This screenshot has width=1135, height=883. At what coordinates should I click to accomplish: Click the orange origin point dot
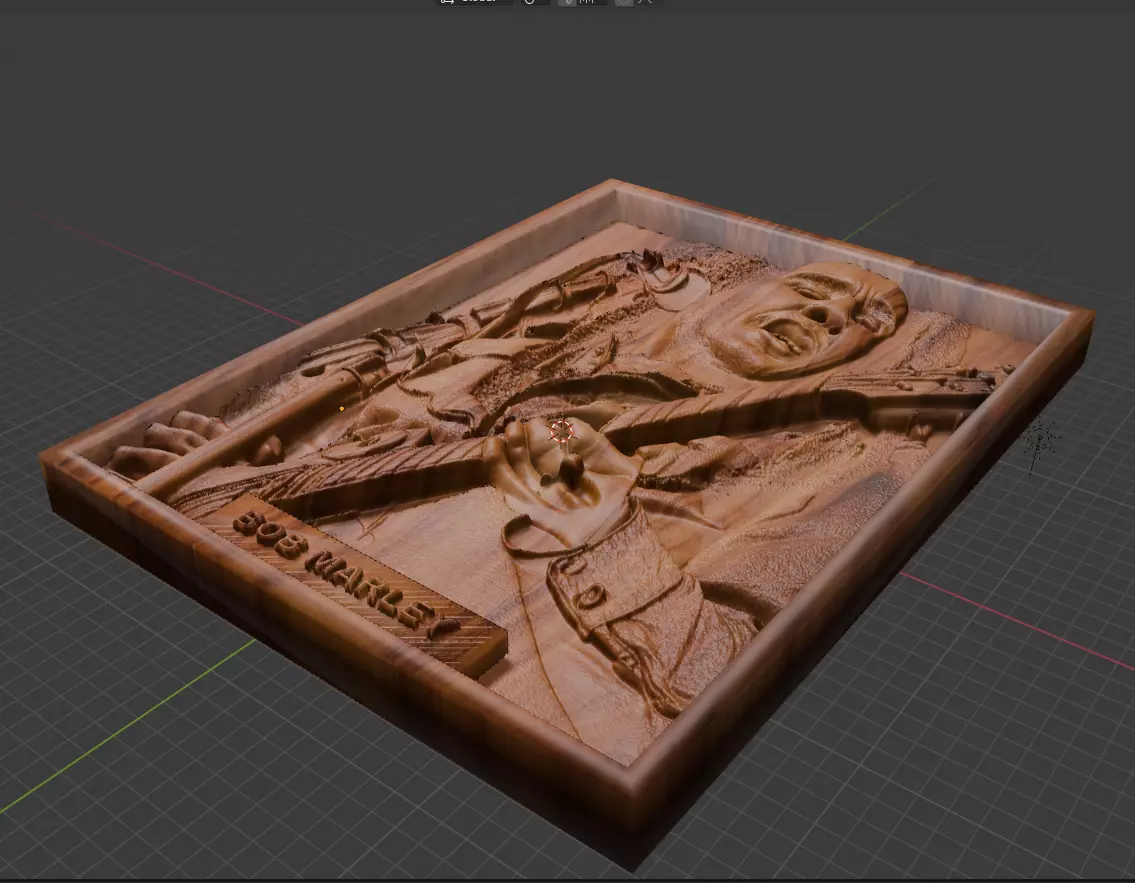pyautogui.click(x=342, y=409)
